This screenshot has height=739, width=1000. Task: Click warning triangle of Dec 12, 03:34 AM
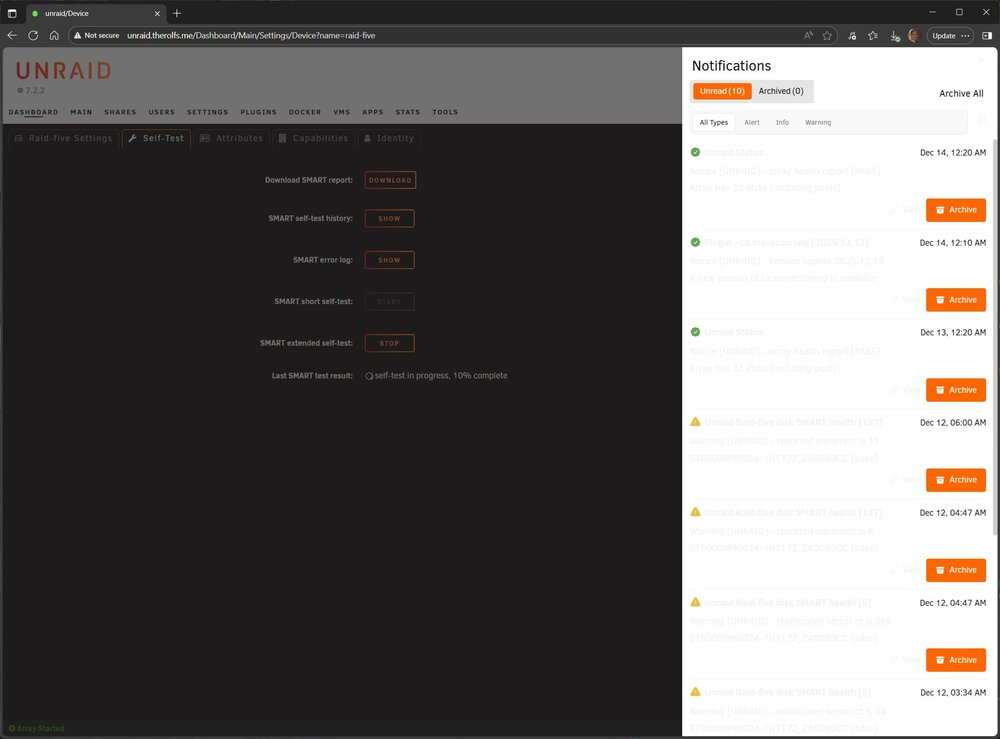(x=695, y=692)
